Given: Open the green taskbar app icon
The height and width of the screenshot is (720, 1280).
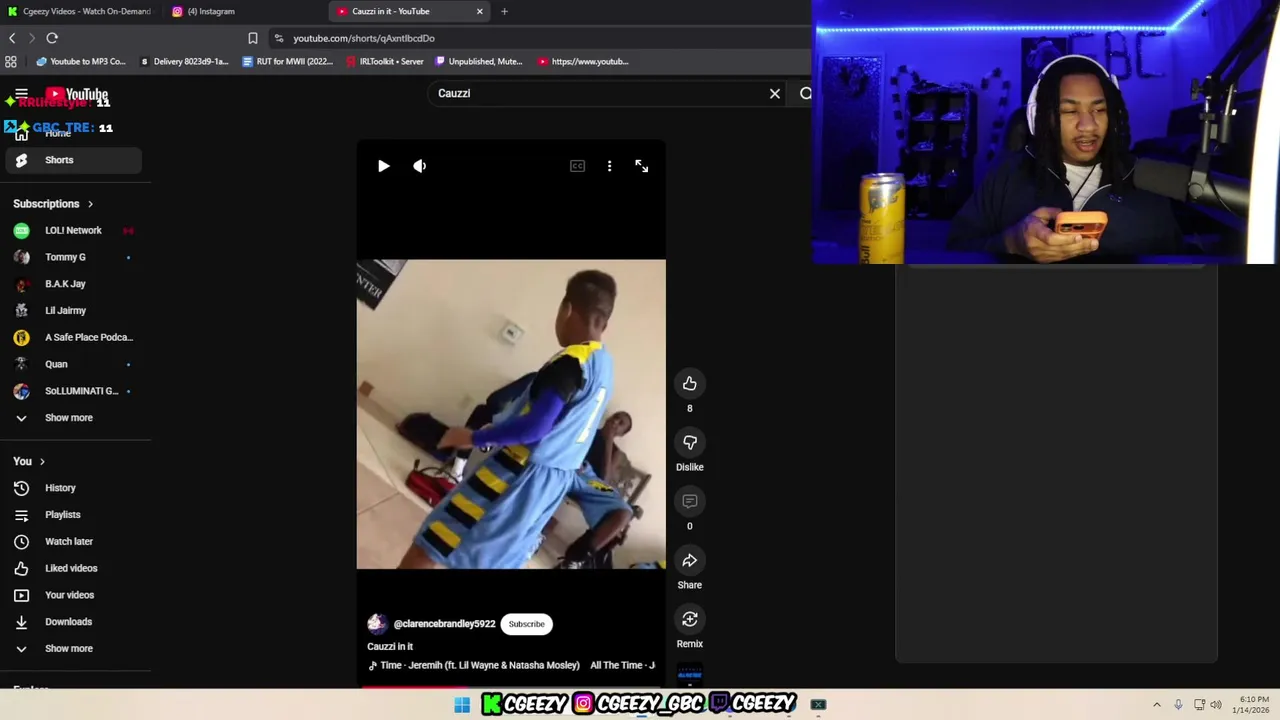Looking at the screenshot, I should [x=818, y=705].
